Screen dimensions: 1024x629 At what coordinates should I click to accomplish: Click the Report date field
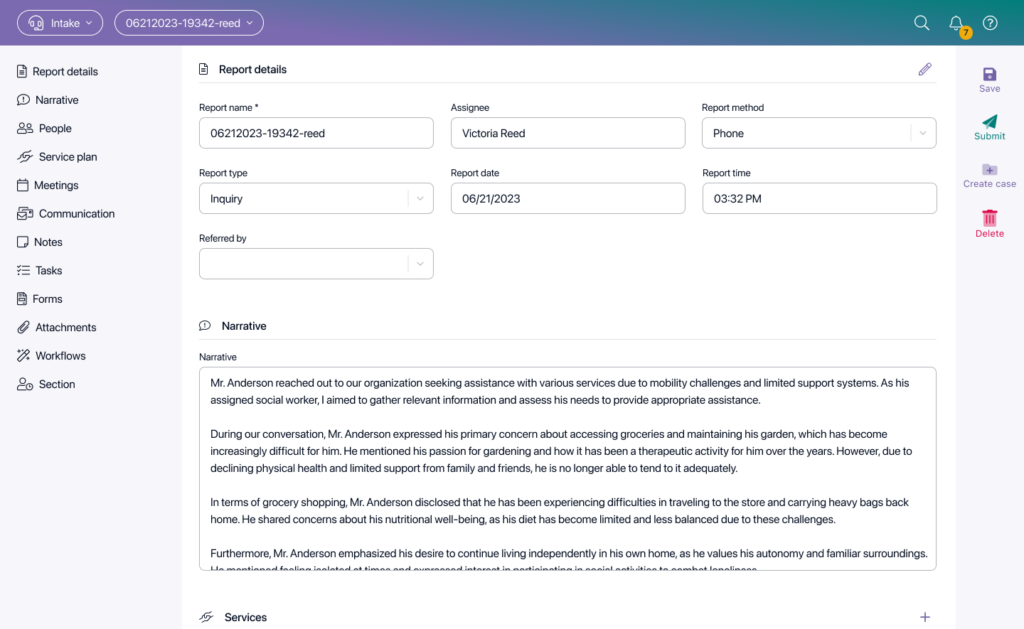(568, 199)
